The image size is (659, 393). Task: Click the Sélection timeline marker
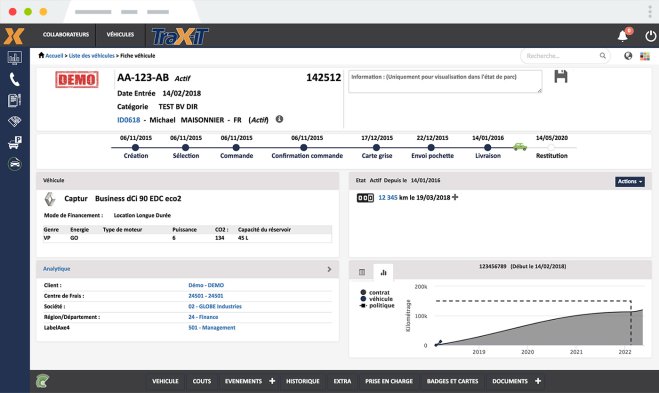[185, 148]
